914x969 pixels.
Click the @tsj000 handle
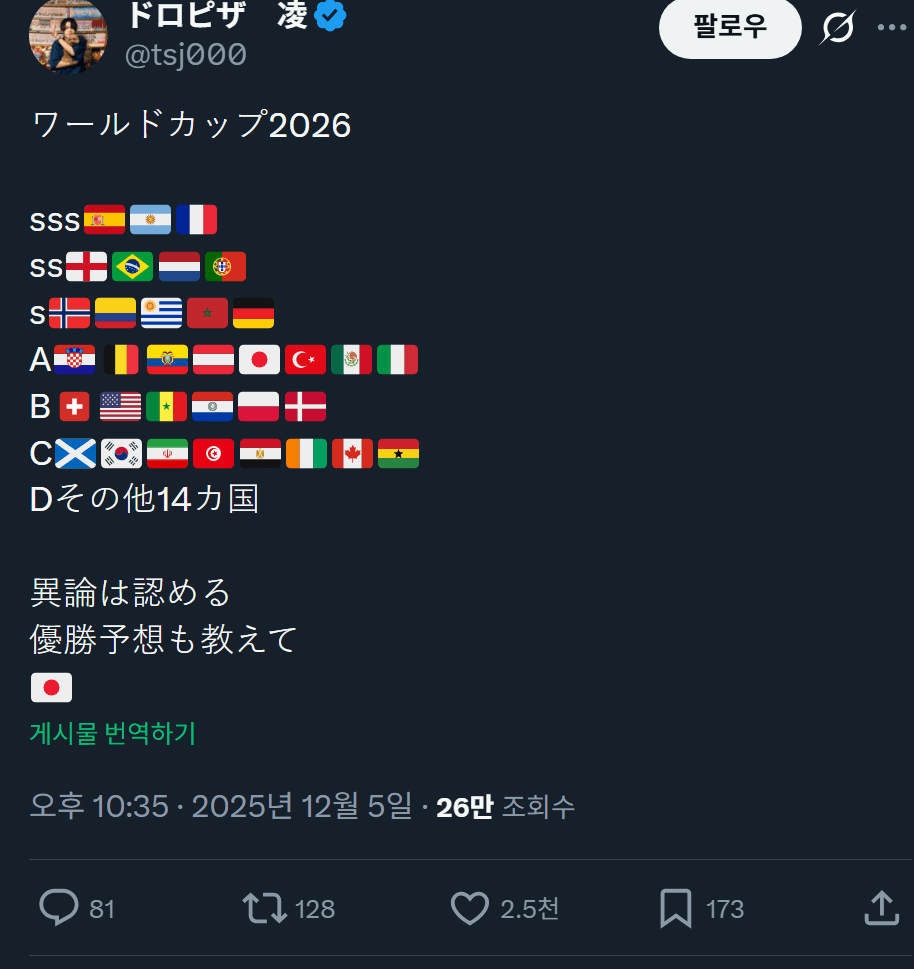point(185,55)
